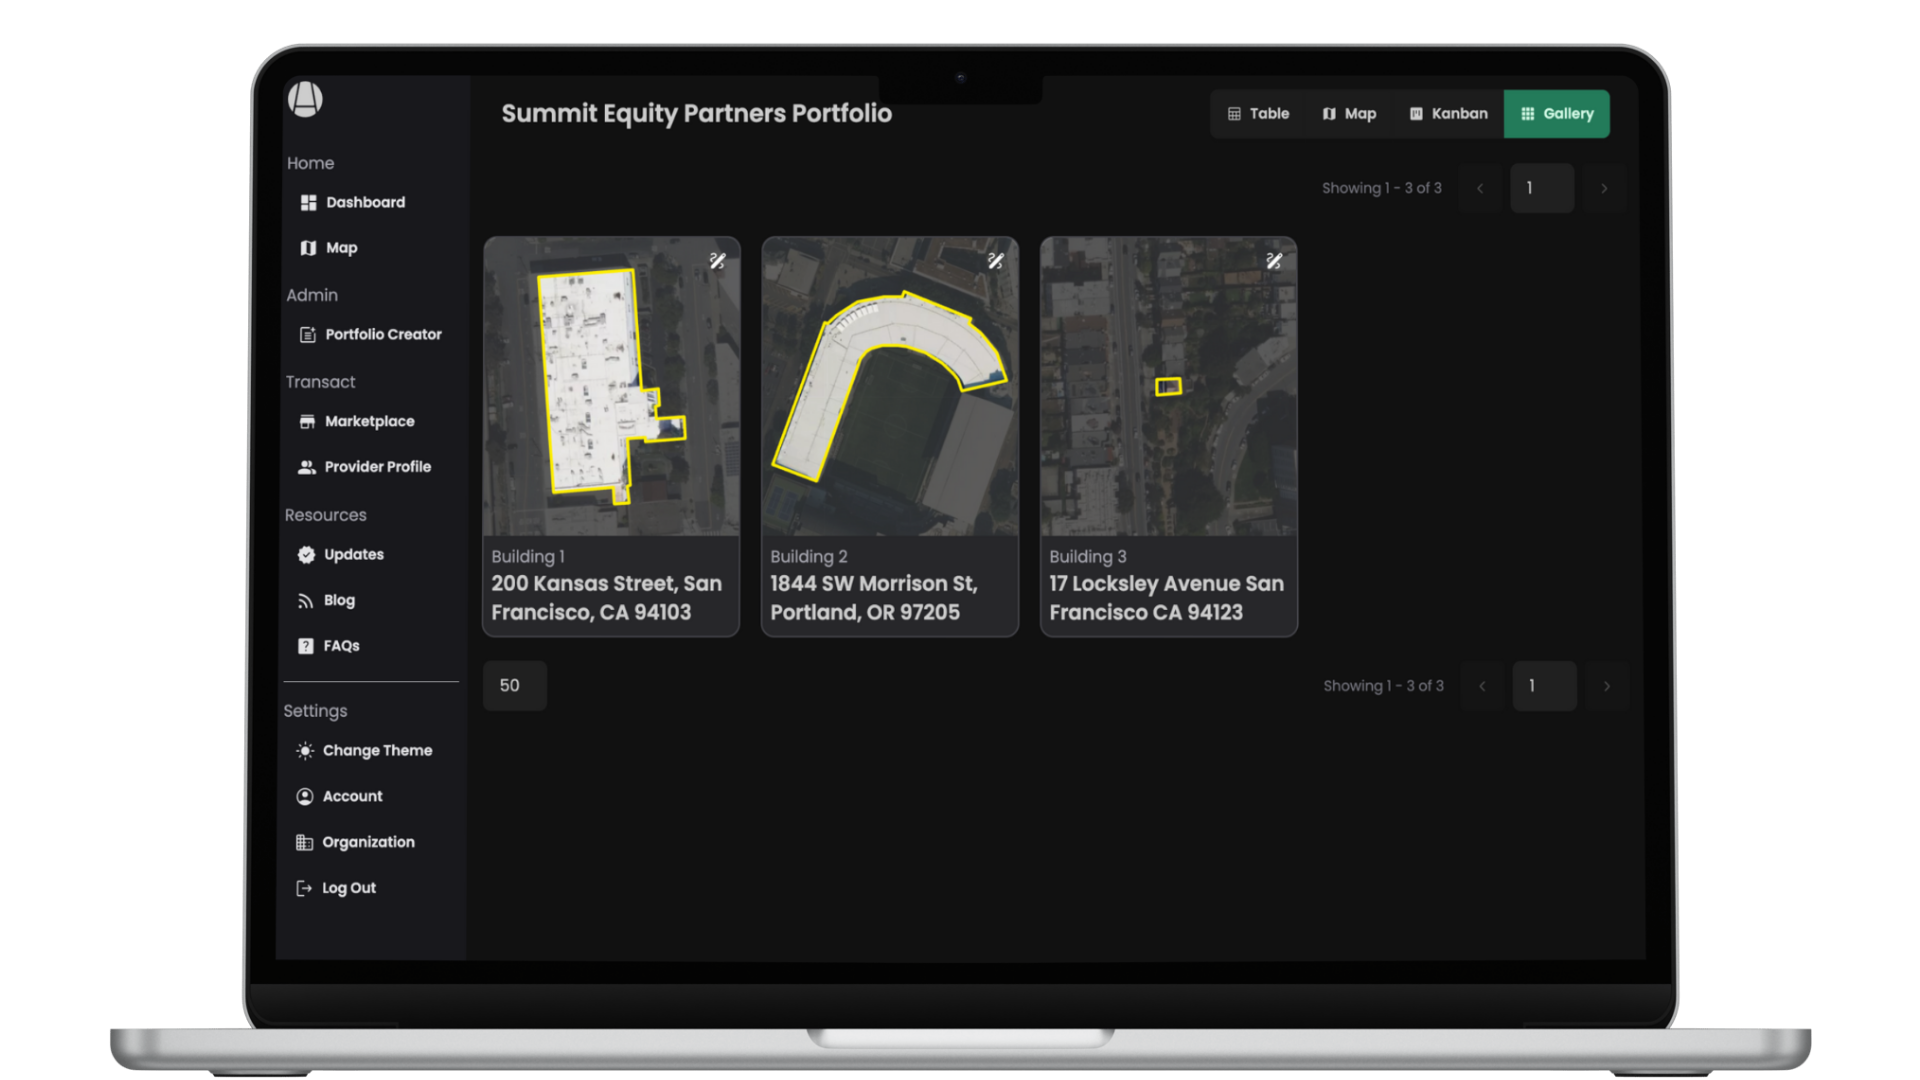Screen dimensions: 1920x1080
Task: Click the top page number input field
Action: click(1541, 189)
